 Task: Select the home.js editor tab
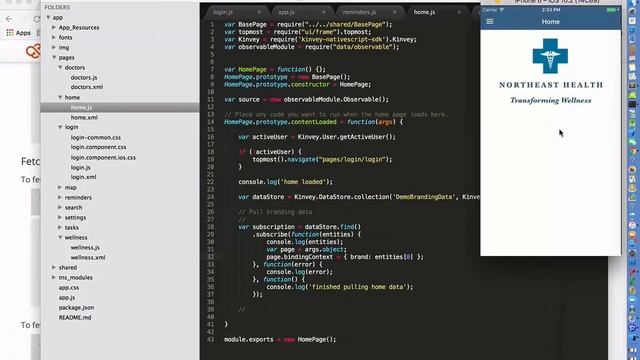(424, 12)
